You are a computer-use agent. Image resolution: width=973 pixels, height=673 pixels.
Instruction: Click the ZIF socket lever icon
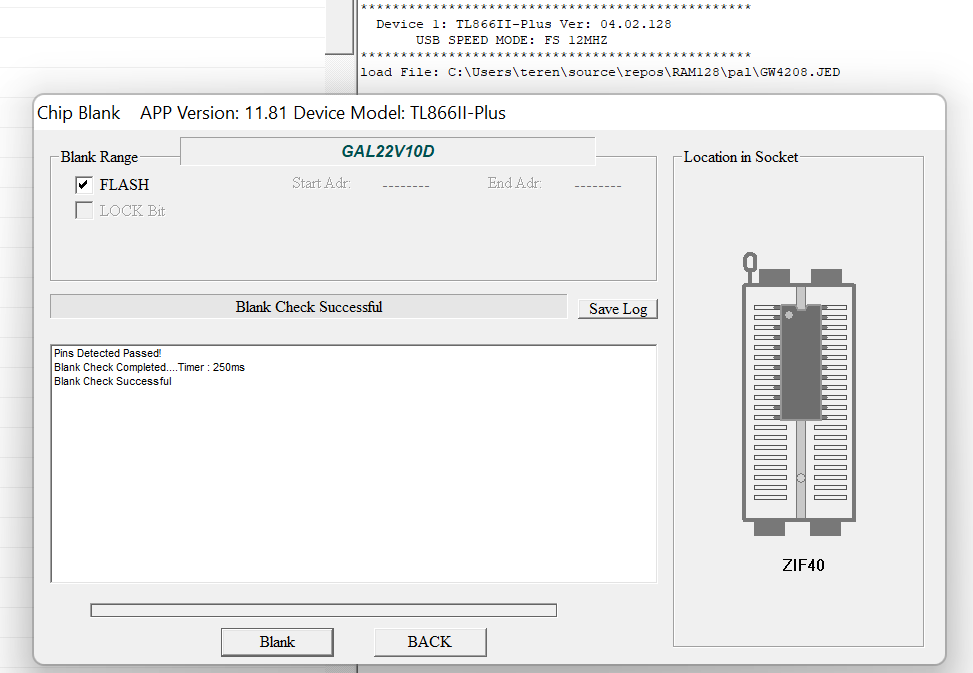pyautogui.click(x=748, y=266)
